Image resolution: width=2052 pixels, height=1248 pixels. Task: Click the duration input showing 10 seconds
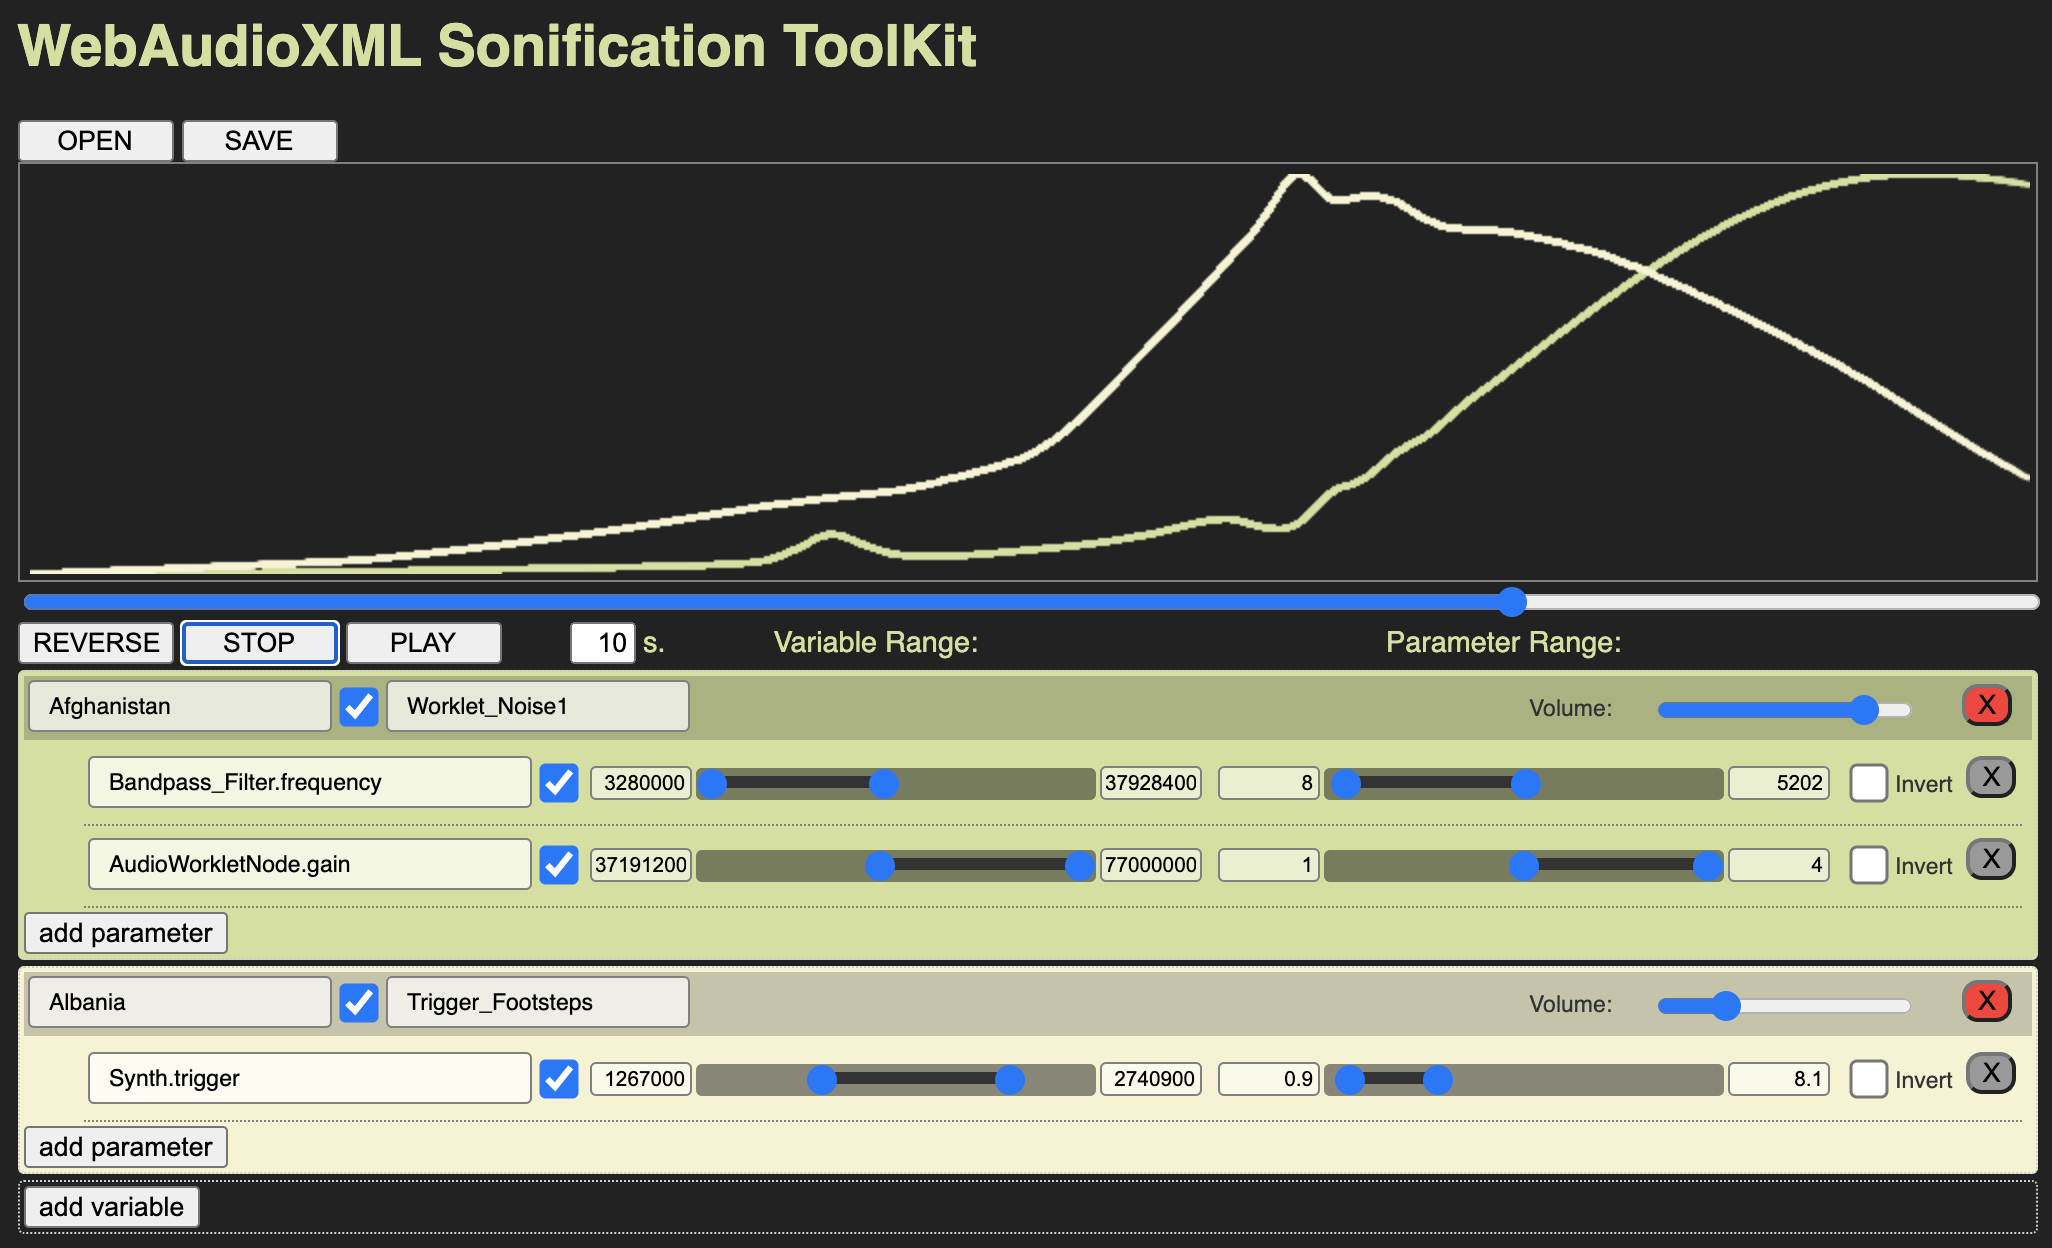[x=602, y=643]
